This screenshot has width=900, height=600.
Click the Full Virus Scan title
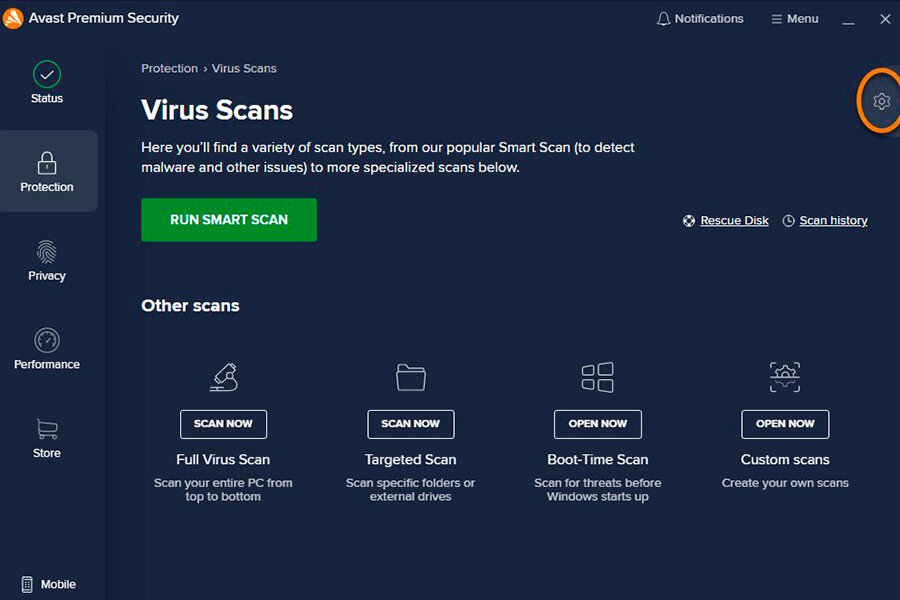pyautogui.click(x=223, y=459)
